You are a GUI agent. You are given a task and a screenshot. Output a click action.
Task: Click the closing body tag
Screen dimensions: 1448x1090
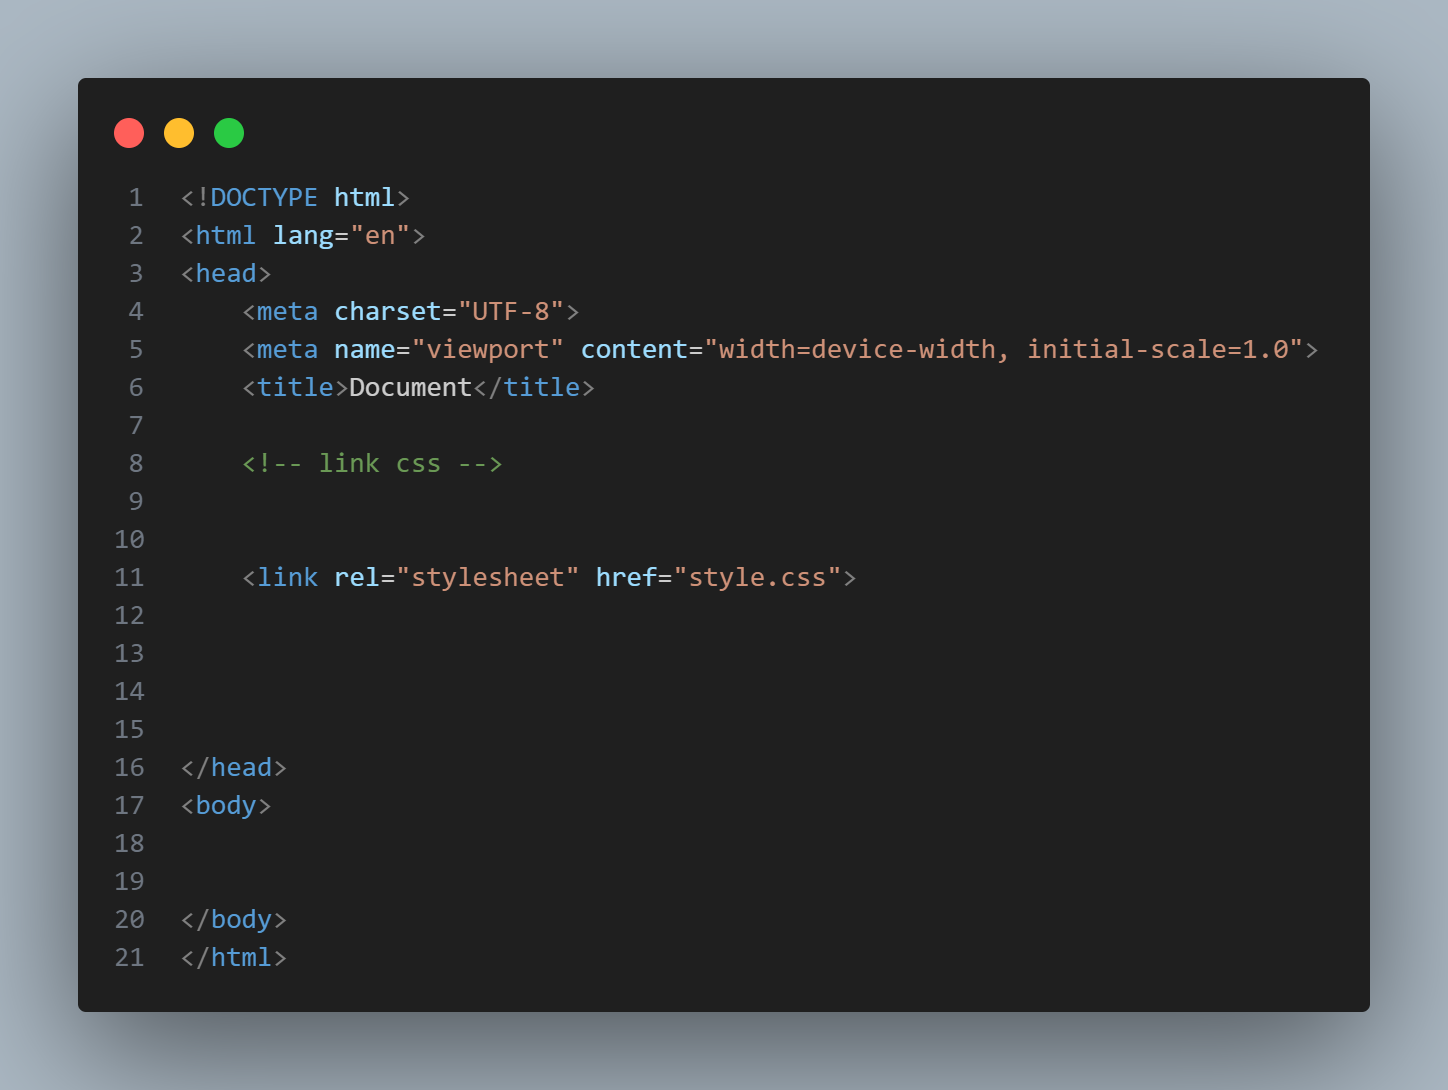click(x=234, y=920)
